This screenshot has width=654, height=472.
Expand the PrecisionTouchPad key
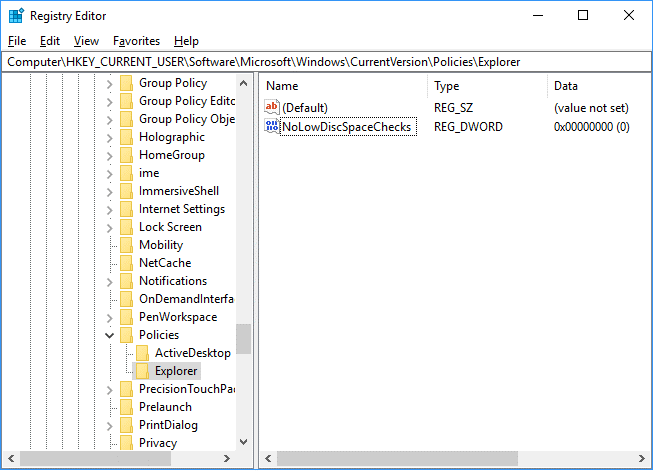109,389
